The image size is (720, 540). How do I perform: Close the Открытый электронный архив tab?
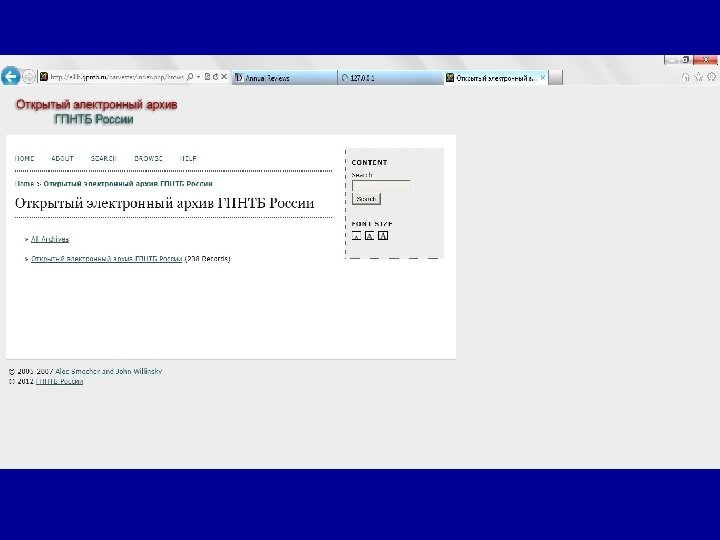(543, 78)
